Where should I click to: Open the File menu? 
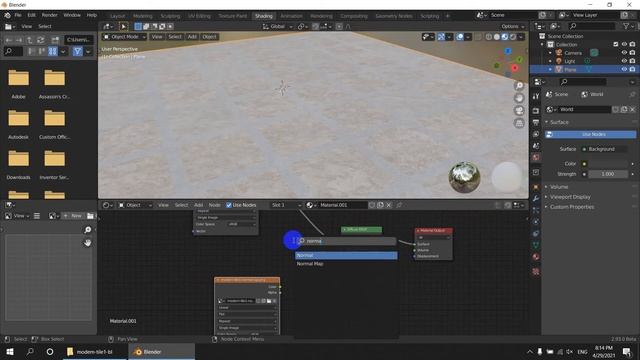pyautogui.click(x=18, y=15)
